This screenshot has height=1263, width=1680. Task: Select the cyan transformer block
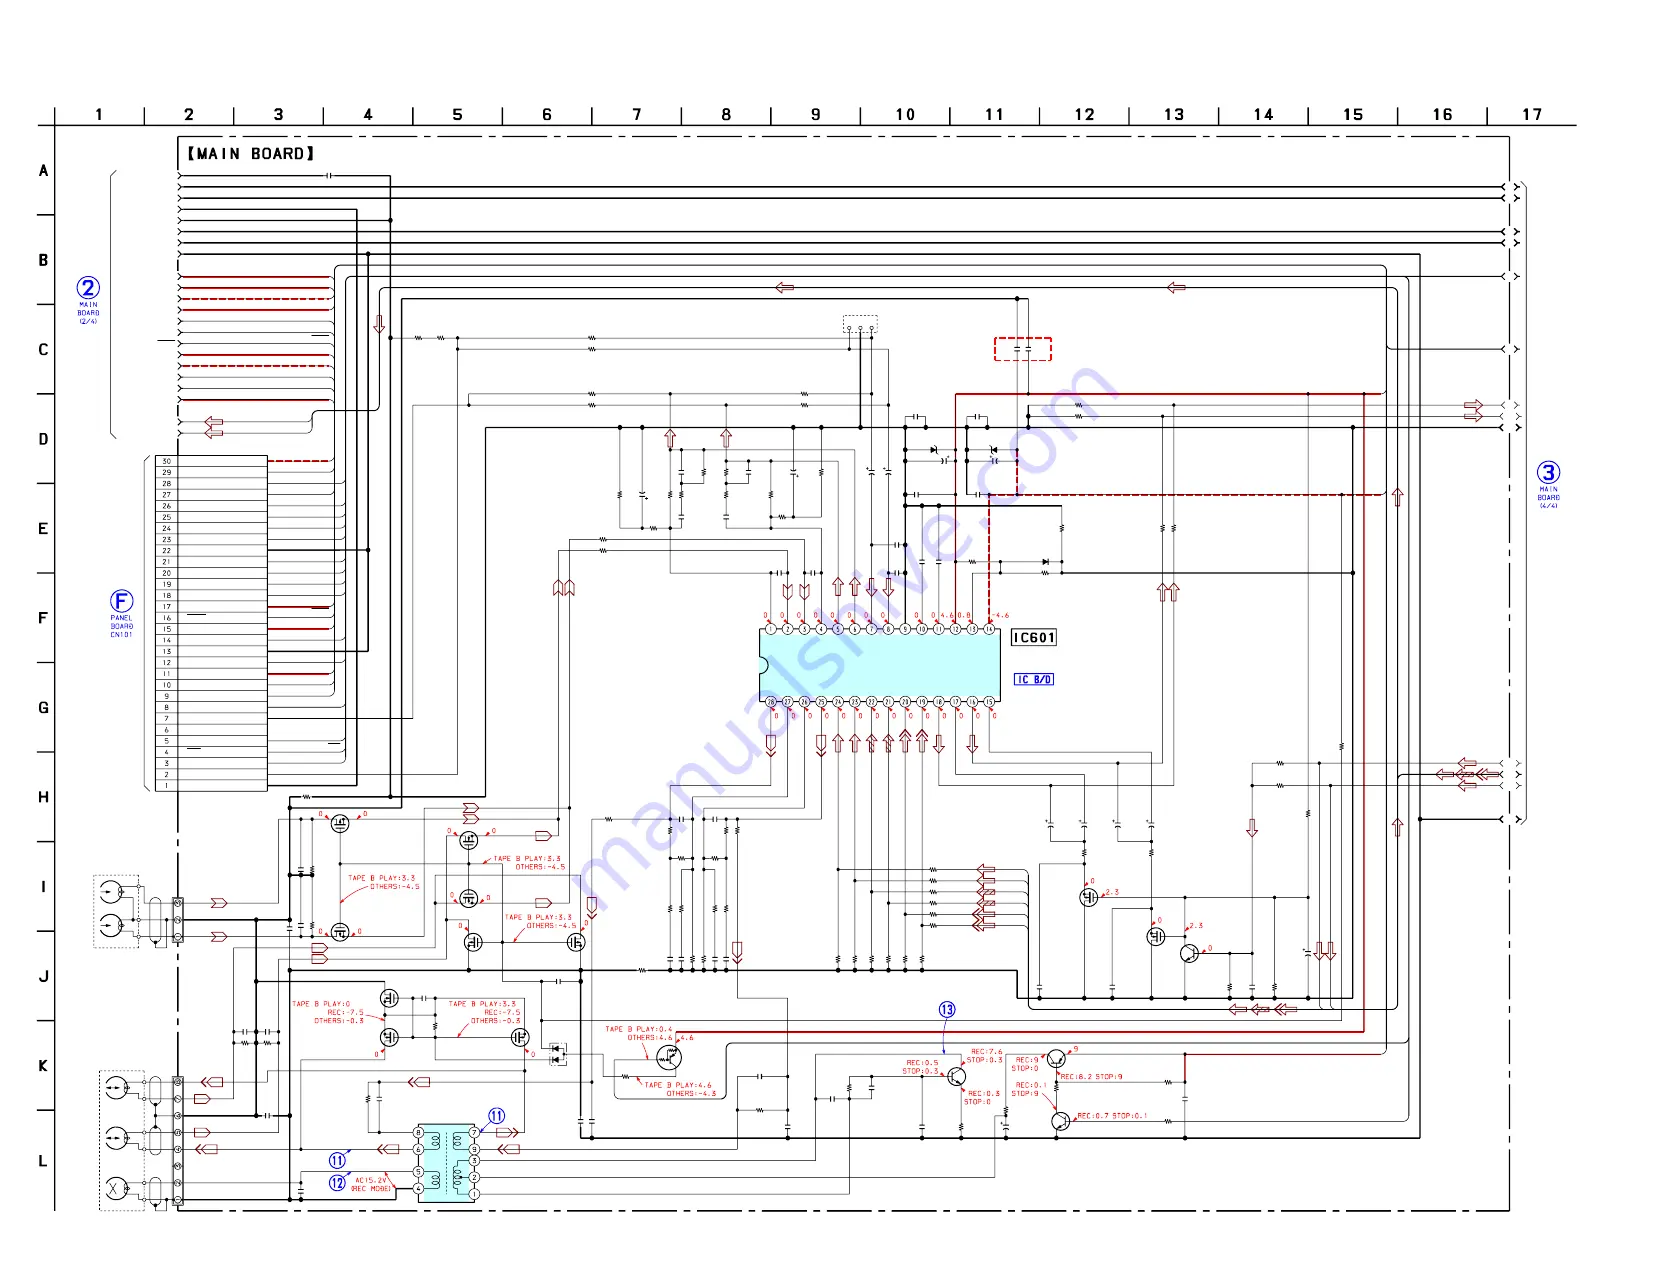446,1162
